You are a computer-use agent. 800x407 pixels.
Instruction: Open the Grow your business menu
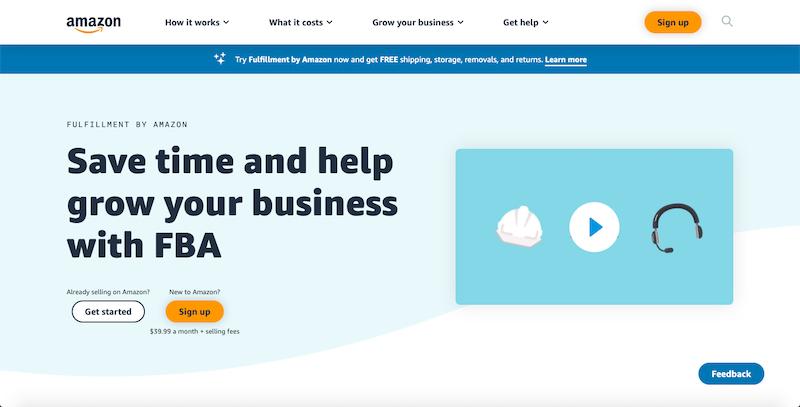(x=418, y=22)
